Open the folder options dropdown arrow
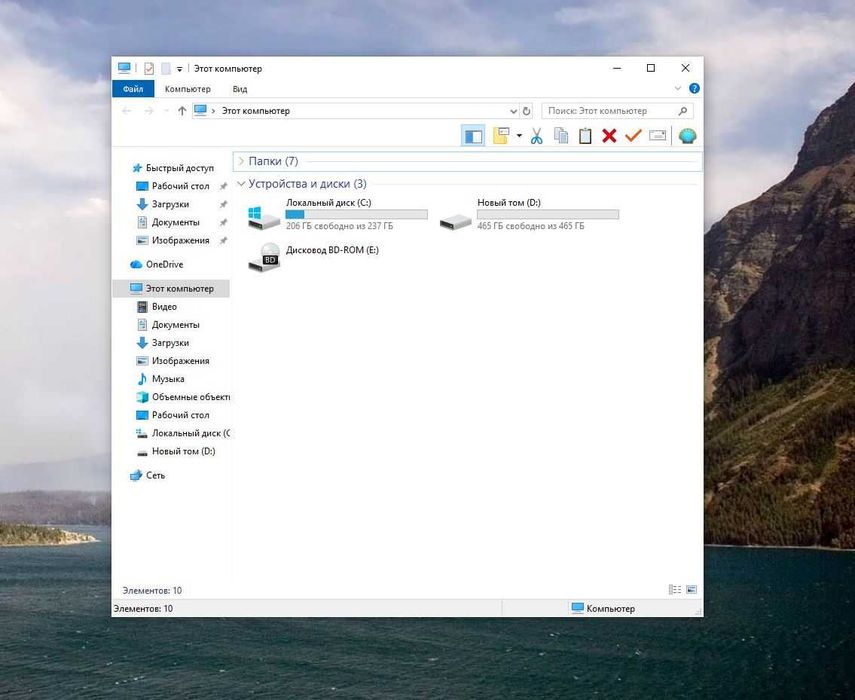This screenshot has width=855, height=700. [519, 136]
